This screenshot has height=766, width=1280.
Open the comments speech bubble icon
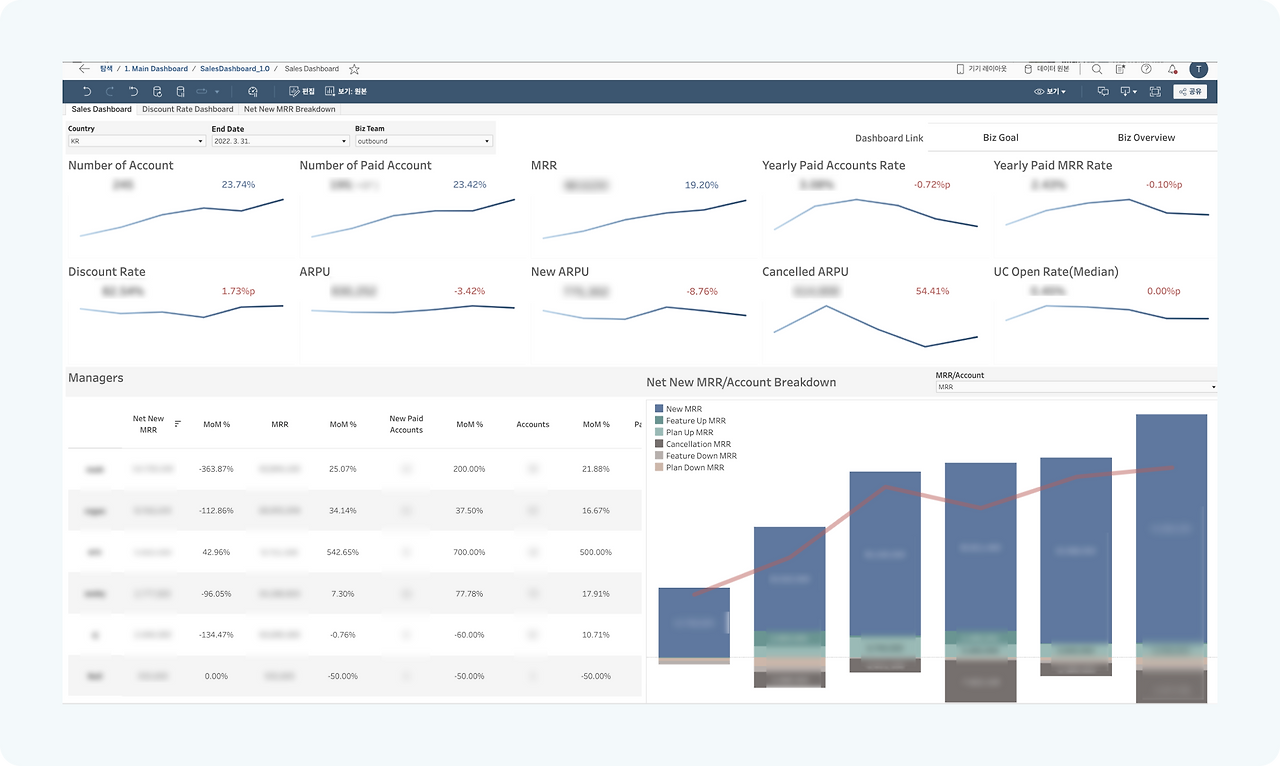pyautogui.click(x=1103, y=91)
